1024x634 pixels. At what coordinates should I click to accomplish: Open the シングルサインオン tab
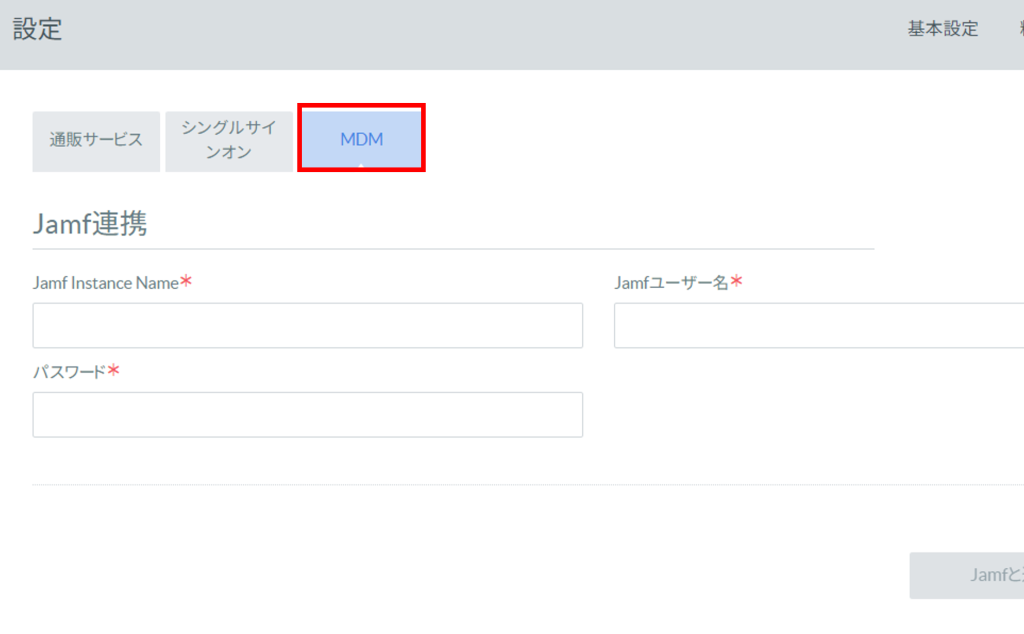[228, 140]
